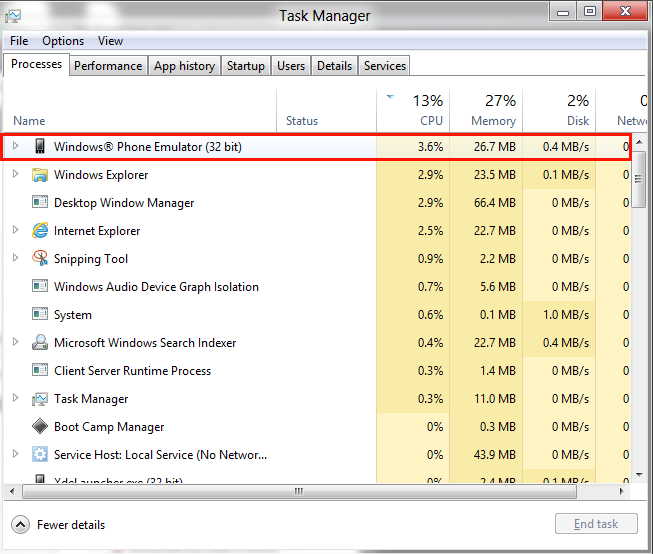Click the vertical scrollbar down arrow

pyautogui.click(x=640, y=474)
